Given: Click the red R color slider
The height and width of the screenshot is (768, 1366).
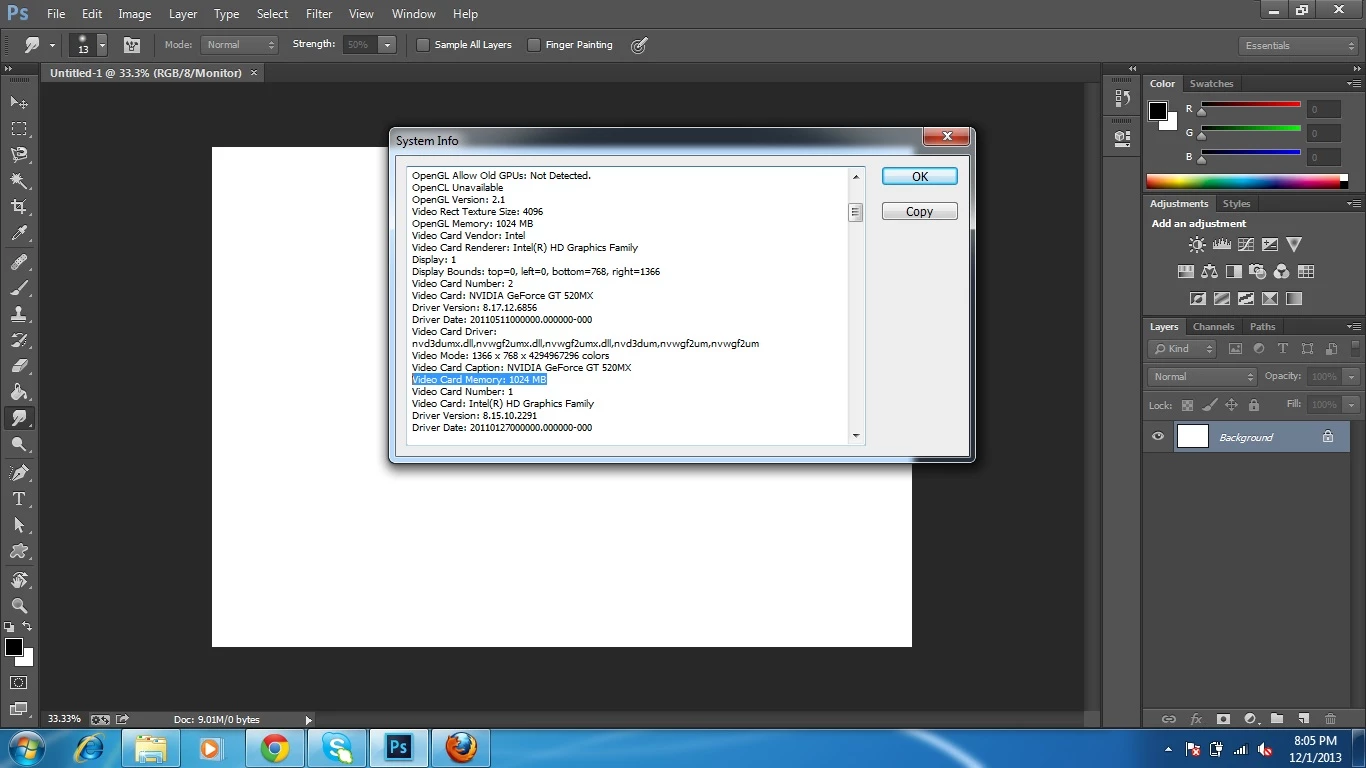Looking at the screenshot, I should [1250, 105].
